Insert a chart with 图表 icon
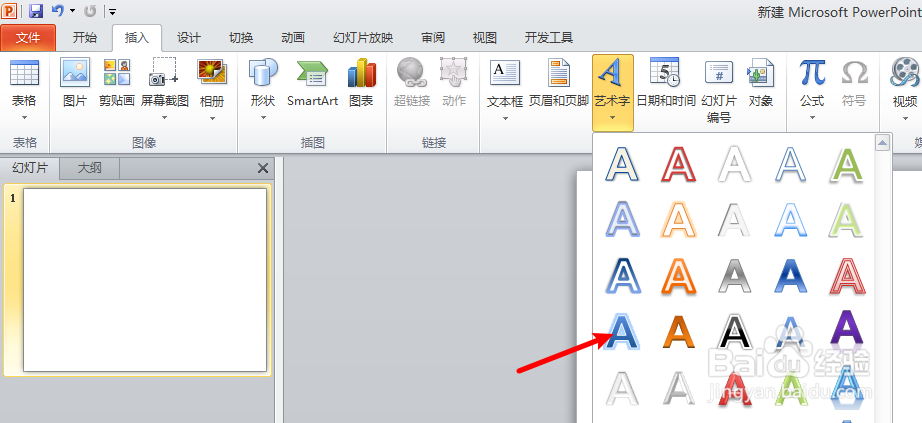The image size is (922, 423). tap(361, 72)
